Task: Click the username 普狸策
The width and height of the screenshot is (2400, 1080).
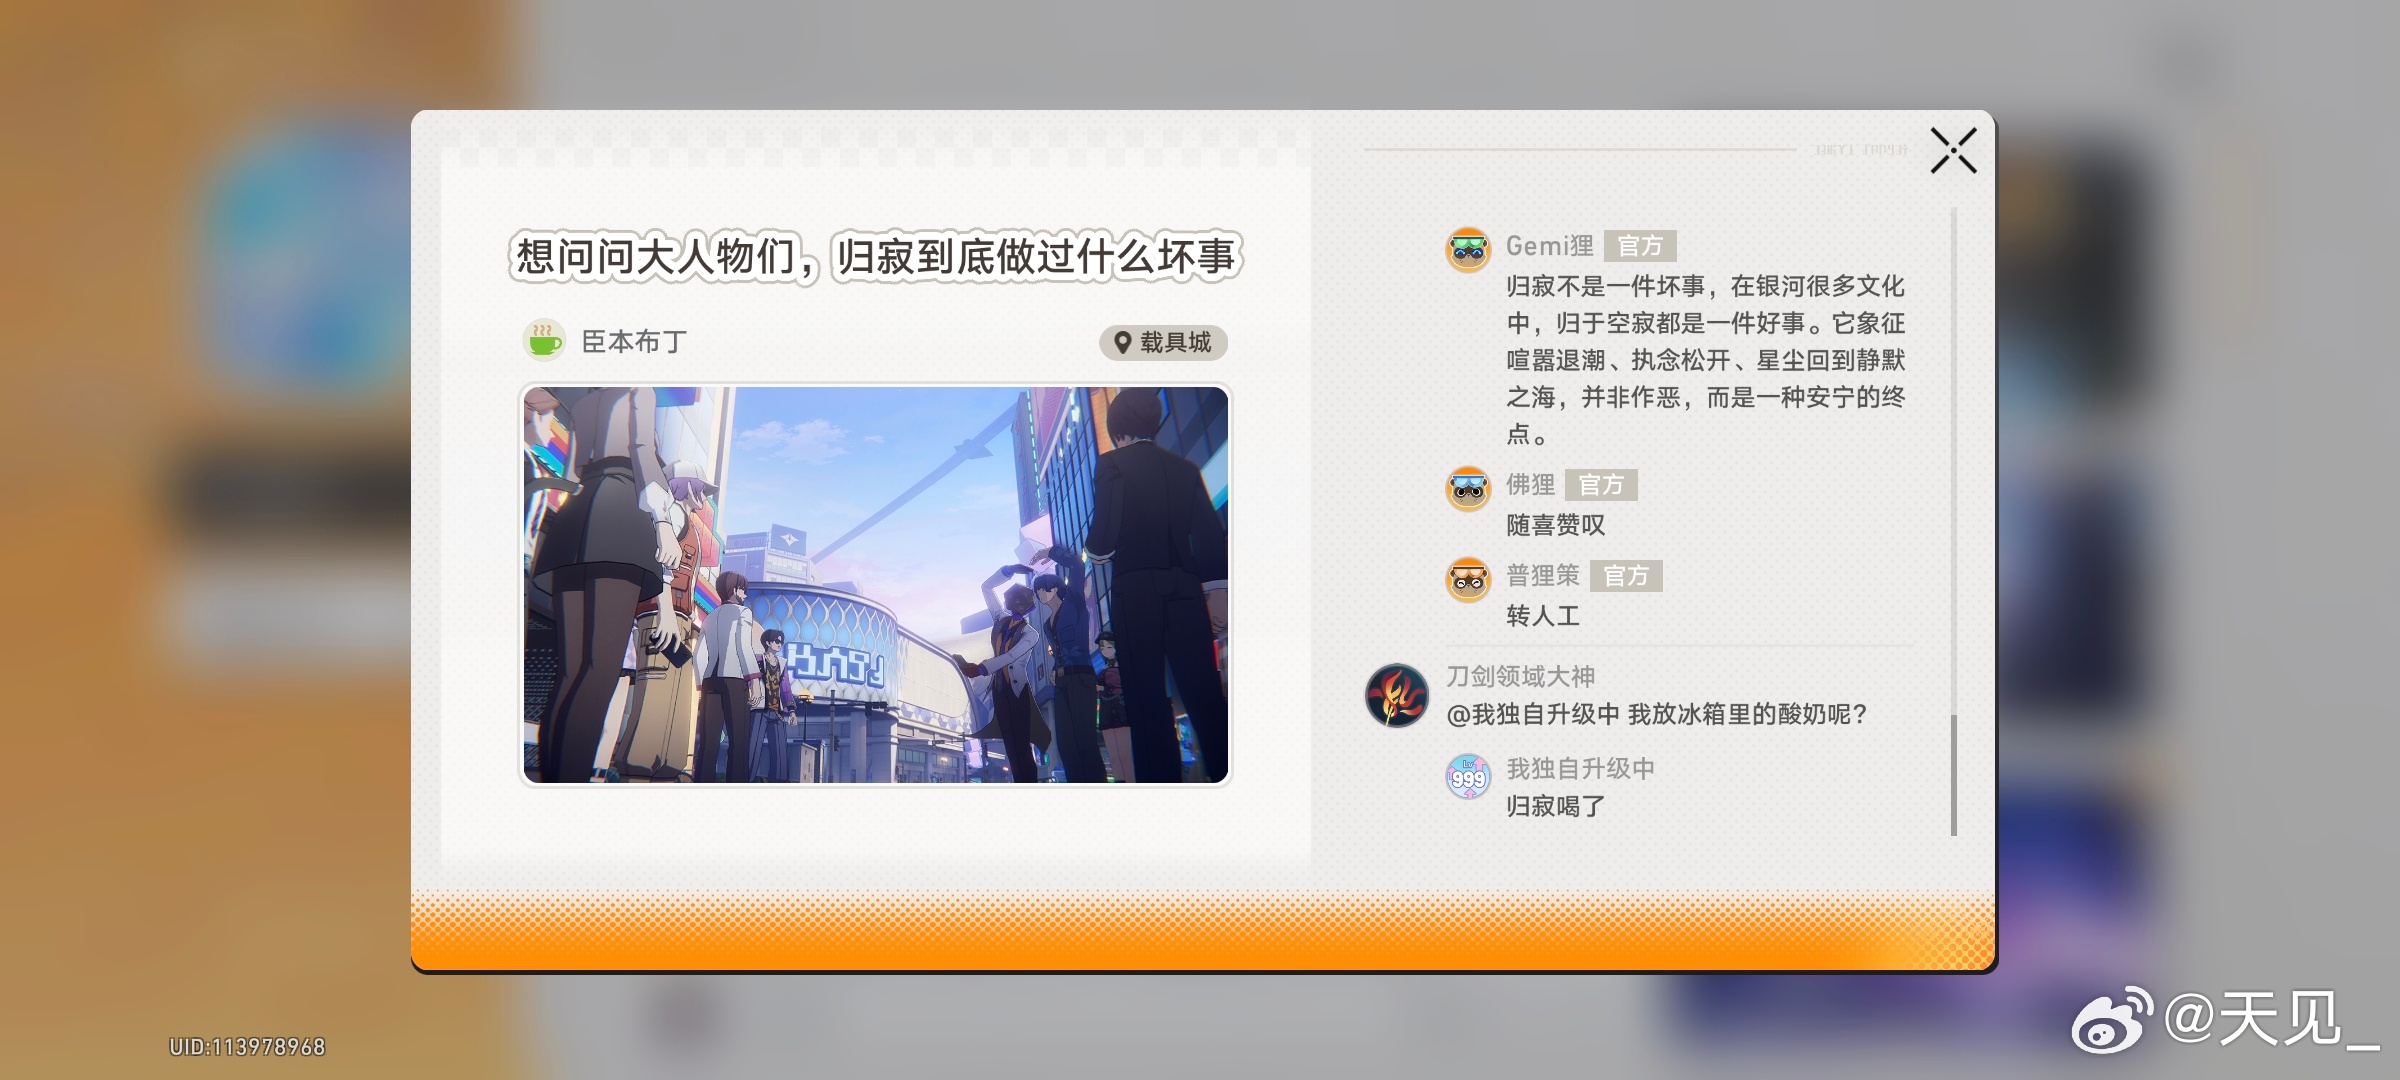Action: tap(1543, 576)
